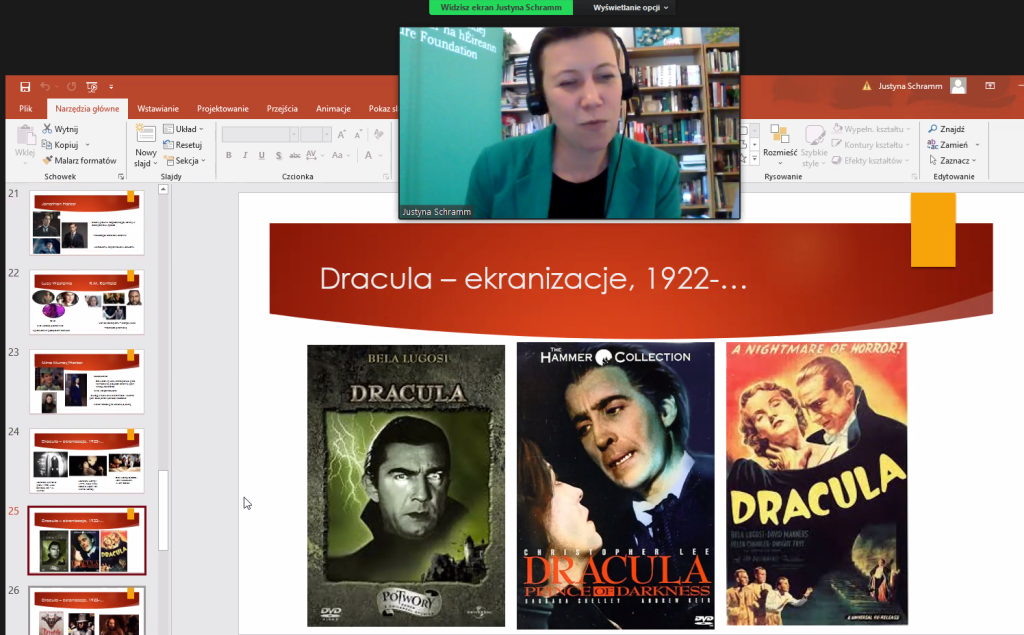Click the Wytnij (cut) scissors icon
1024x635 pixels.
(x=47, y=129)
